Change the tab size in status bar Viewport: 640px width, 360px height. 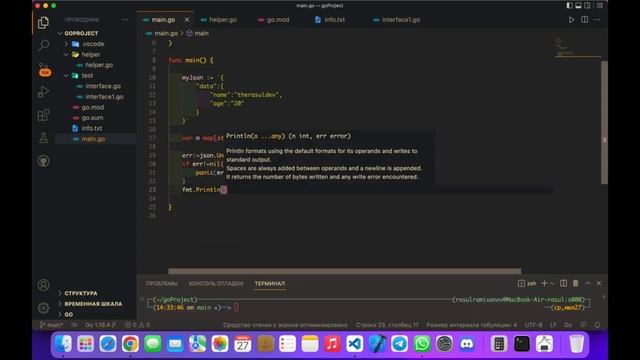471,325
